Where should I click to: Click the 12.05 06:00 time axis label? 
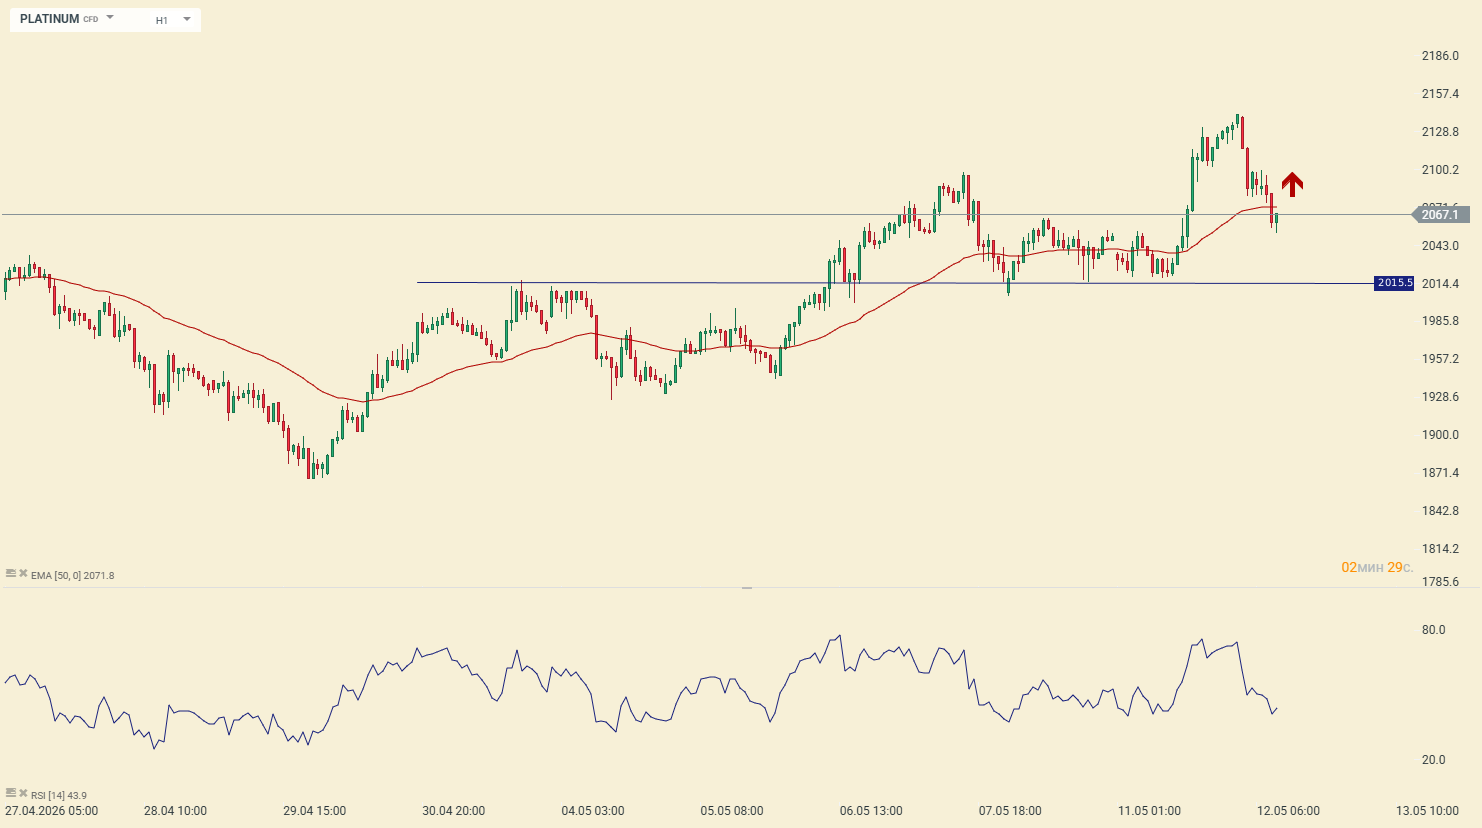pos(1289,811)
